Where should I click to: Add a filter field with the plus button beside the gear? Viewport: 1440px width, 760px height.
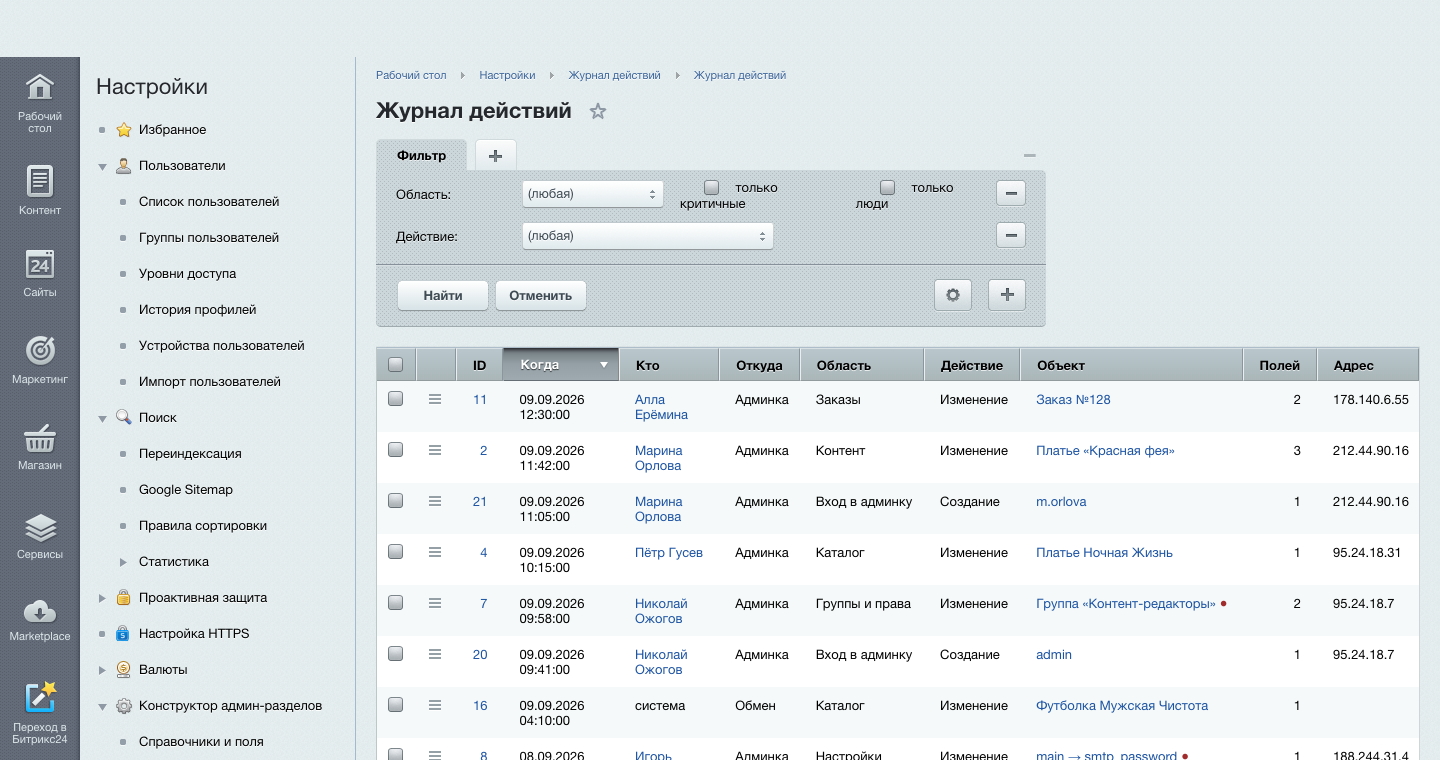click(1007, 295)
